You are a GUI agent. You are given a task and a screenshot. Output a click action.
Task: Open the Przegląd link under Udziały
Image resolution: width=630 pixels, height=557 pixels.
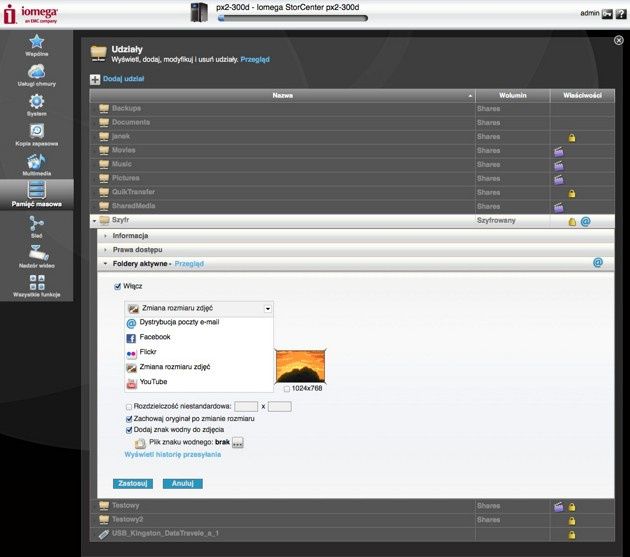pos(255,59)
